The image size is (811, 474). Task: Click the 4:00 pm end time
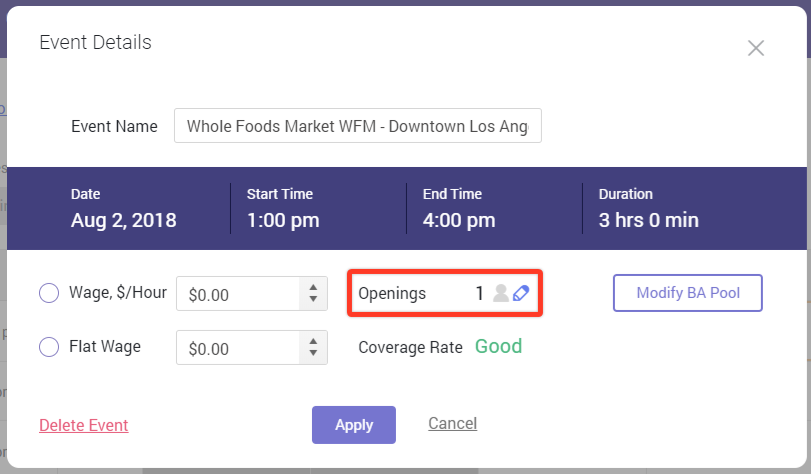point(459,220)
